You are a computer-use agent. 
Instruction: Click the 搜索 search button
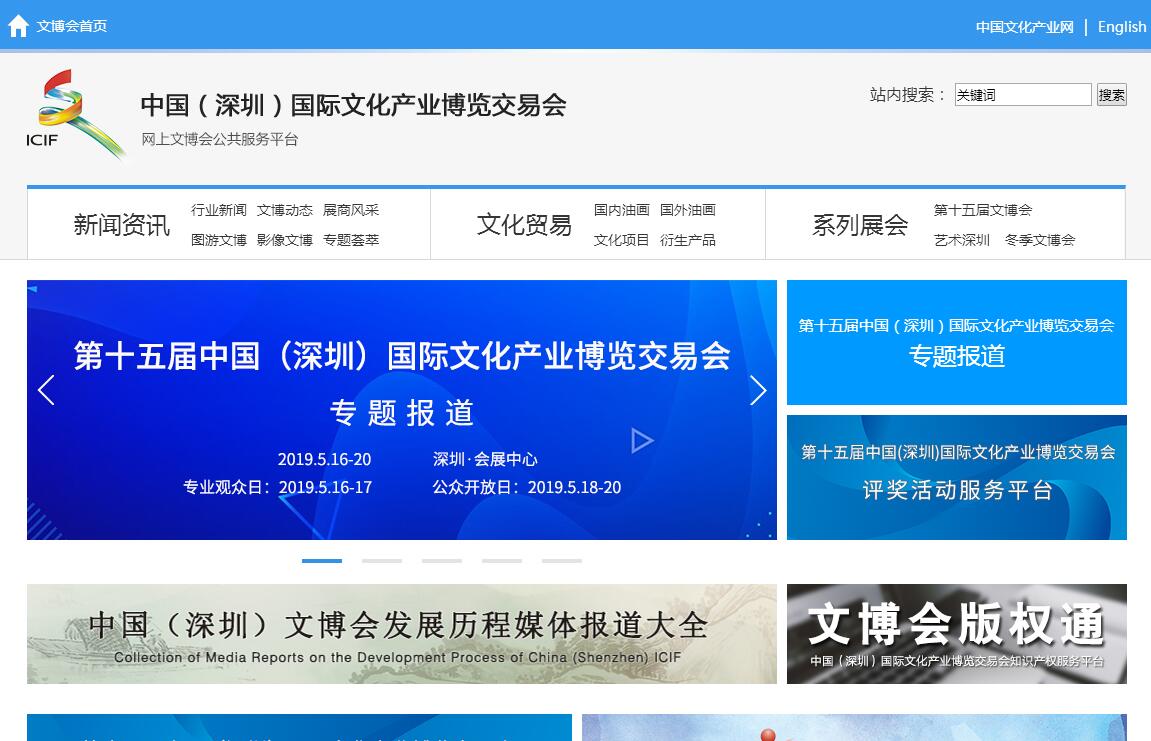pyautogui.click(x=1111, y=95)
